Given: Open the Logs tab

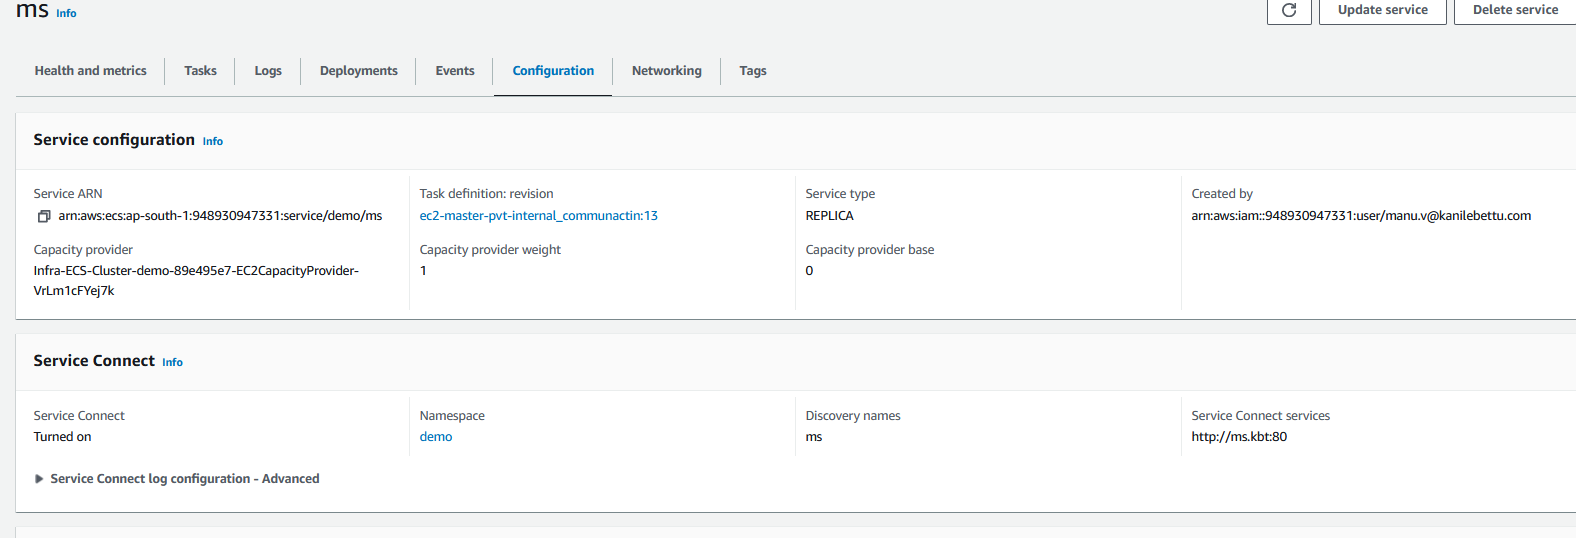Looking at the screenshot, I should tap(268, 71).
